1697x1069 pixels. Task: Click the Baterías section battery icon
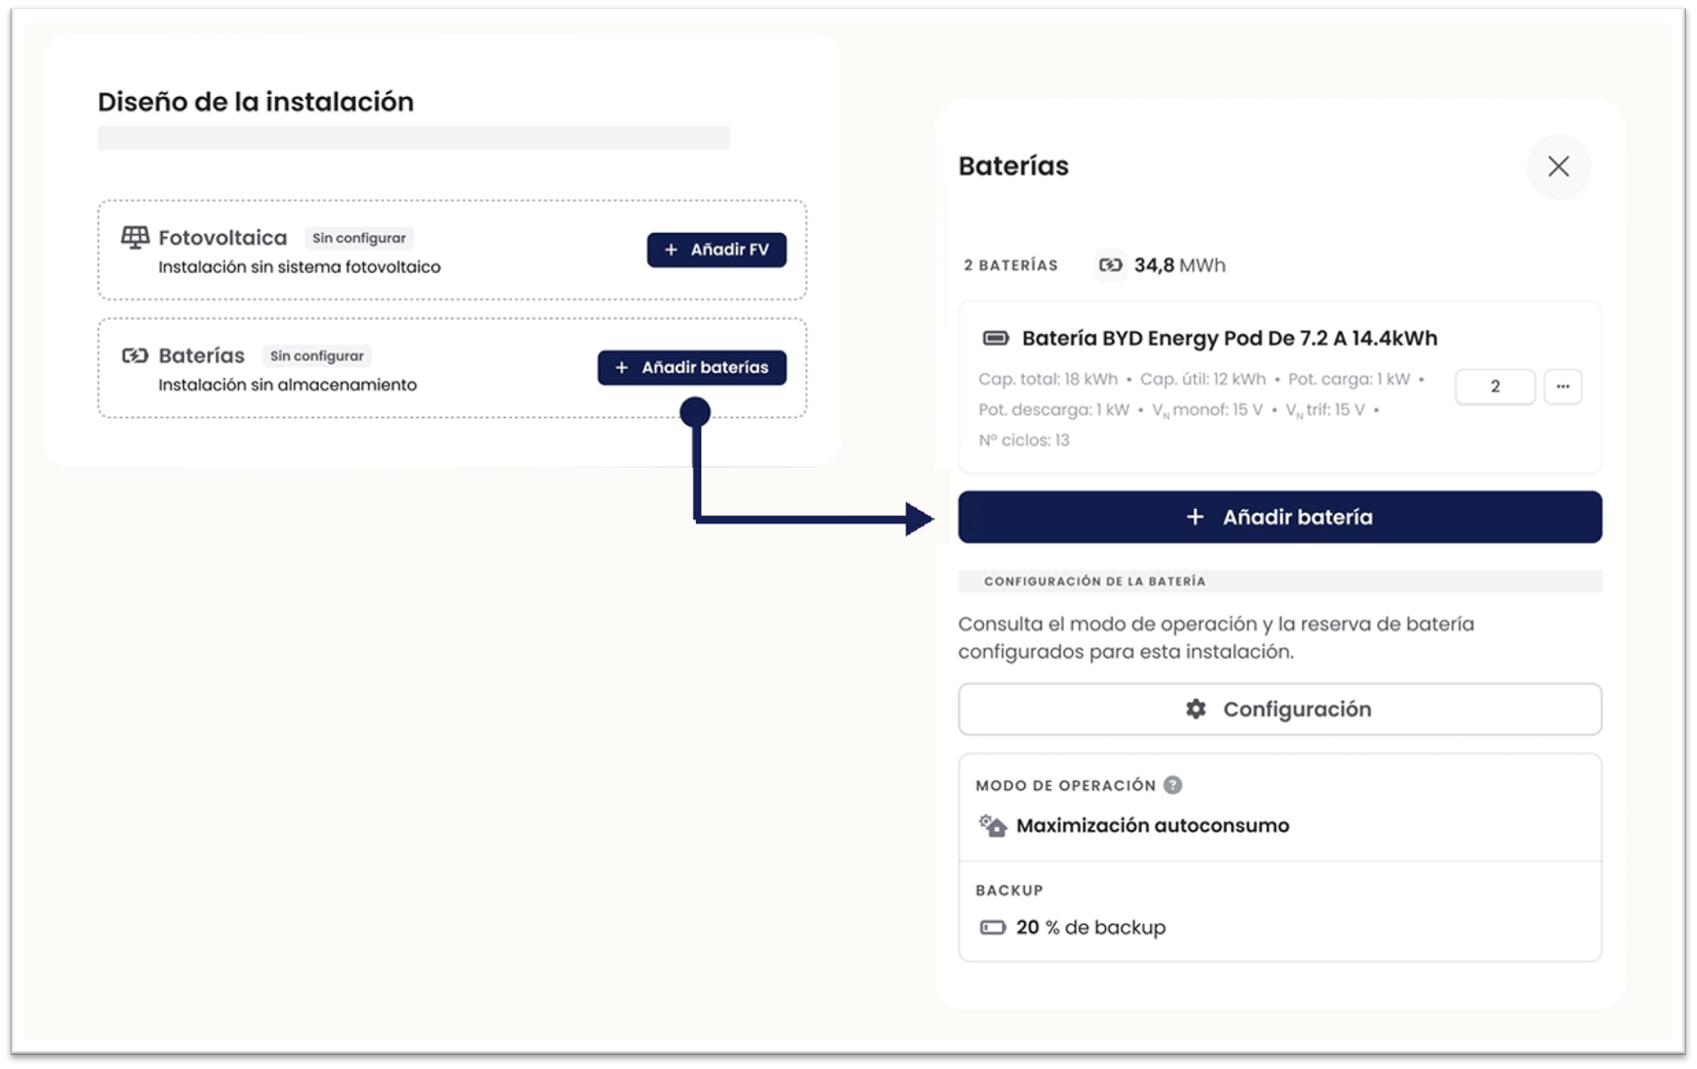pos(135,355)
